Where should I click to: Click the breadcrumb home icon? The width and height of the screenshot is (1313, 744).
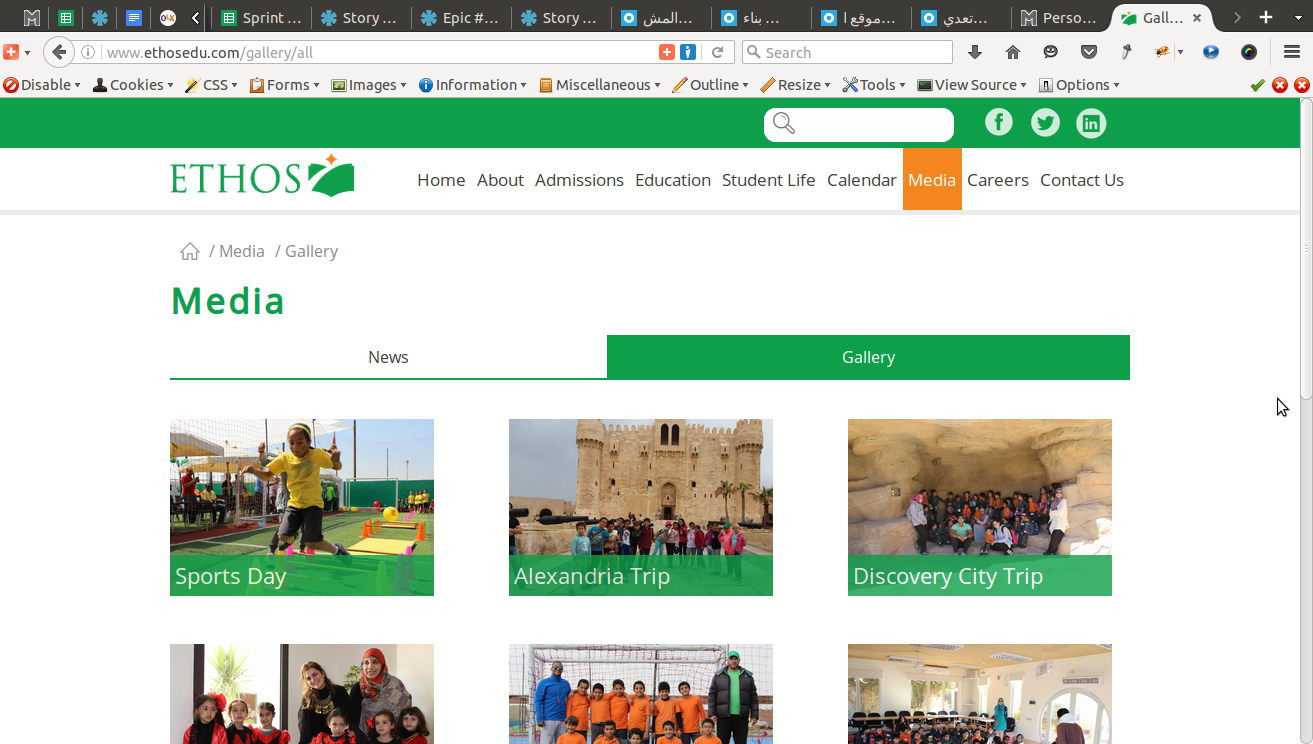(190, 251)
